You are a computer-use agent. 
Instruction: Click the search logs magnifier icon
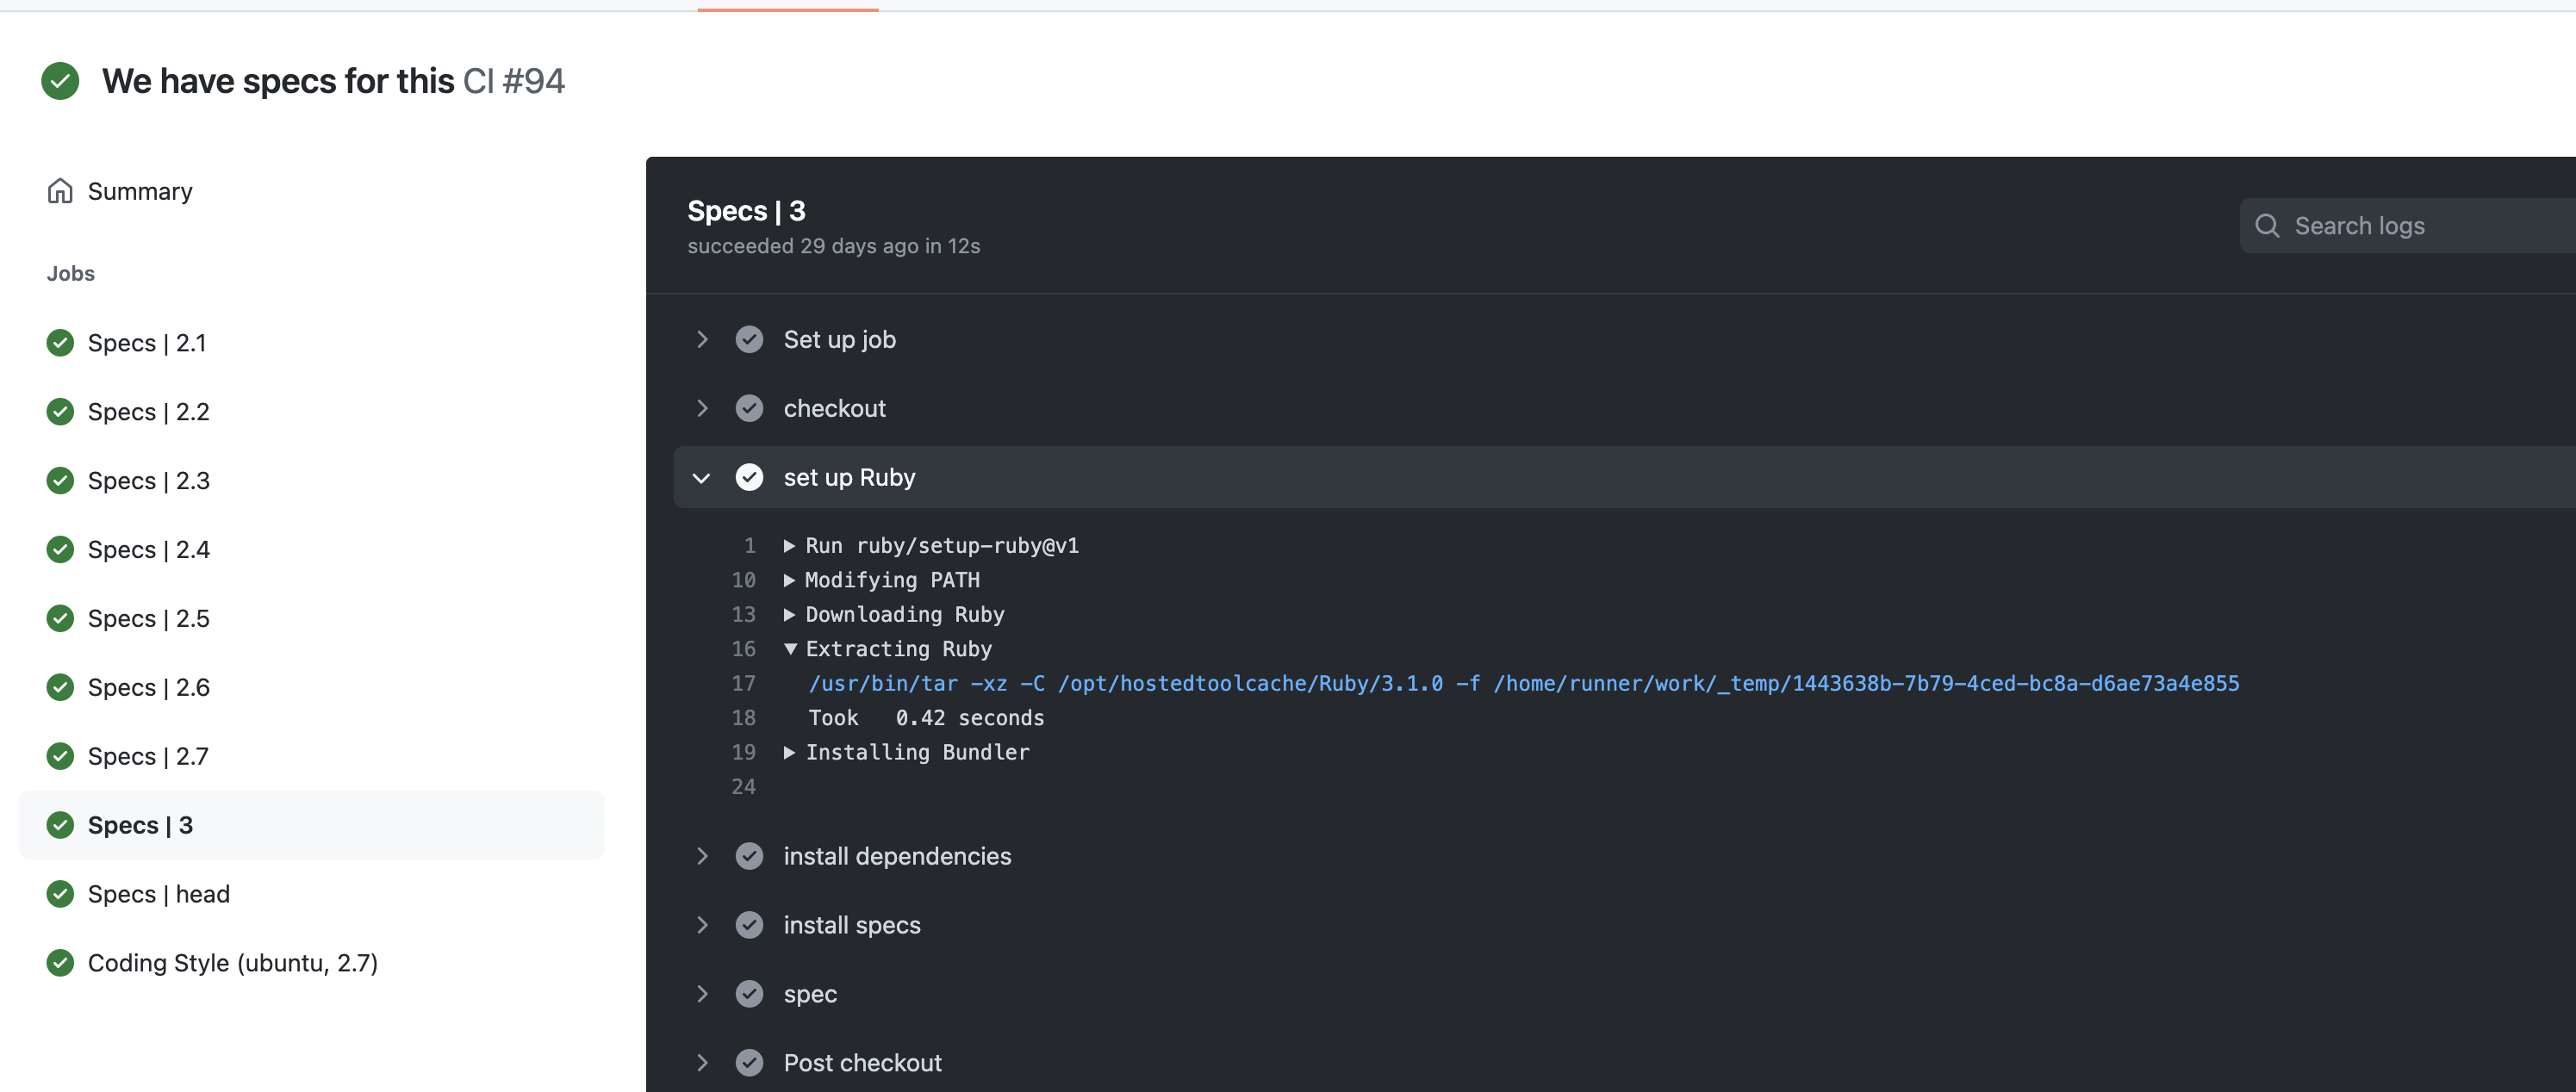point(2267,226)
